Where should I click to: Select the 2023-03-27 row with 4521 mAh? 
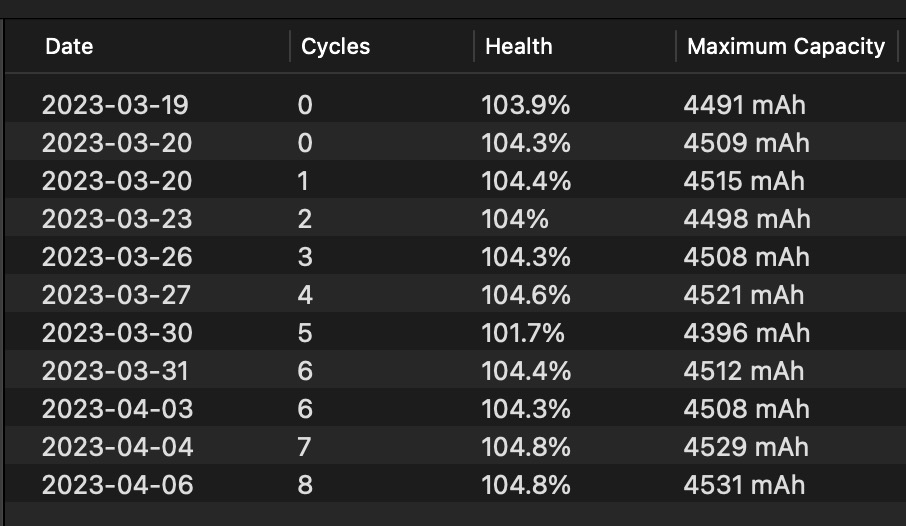(x=455, y=295)
